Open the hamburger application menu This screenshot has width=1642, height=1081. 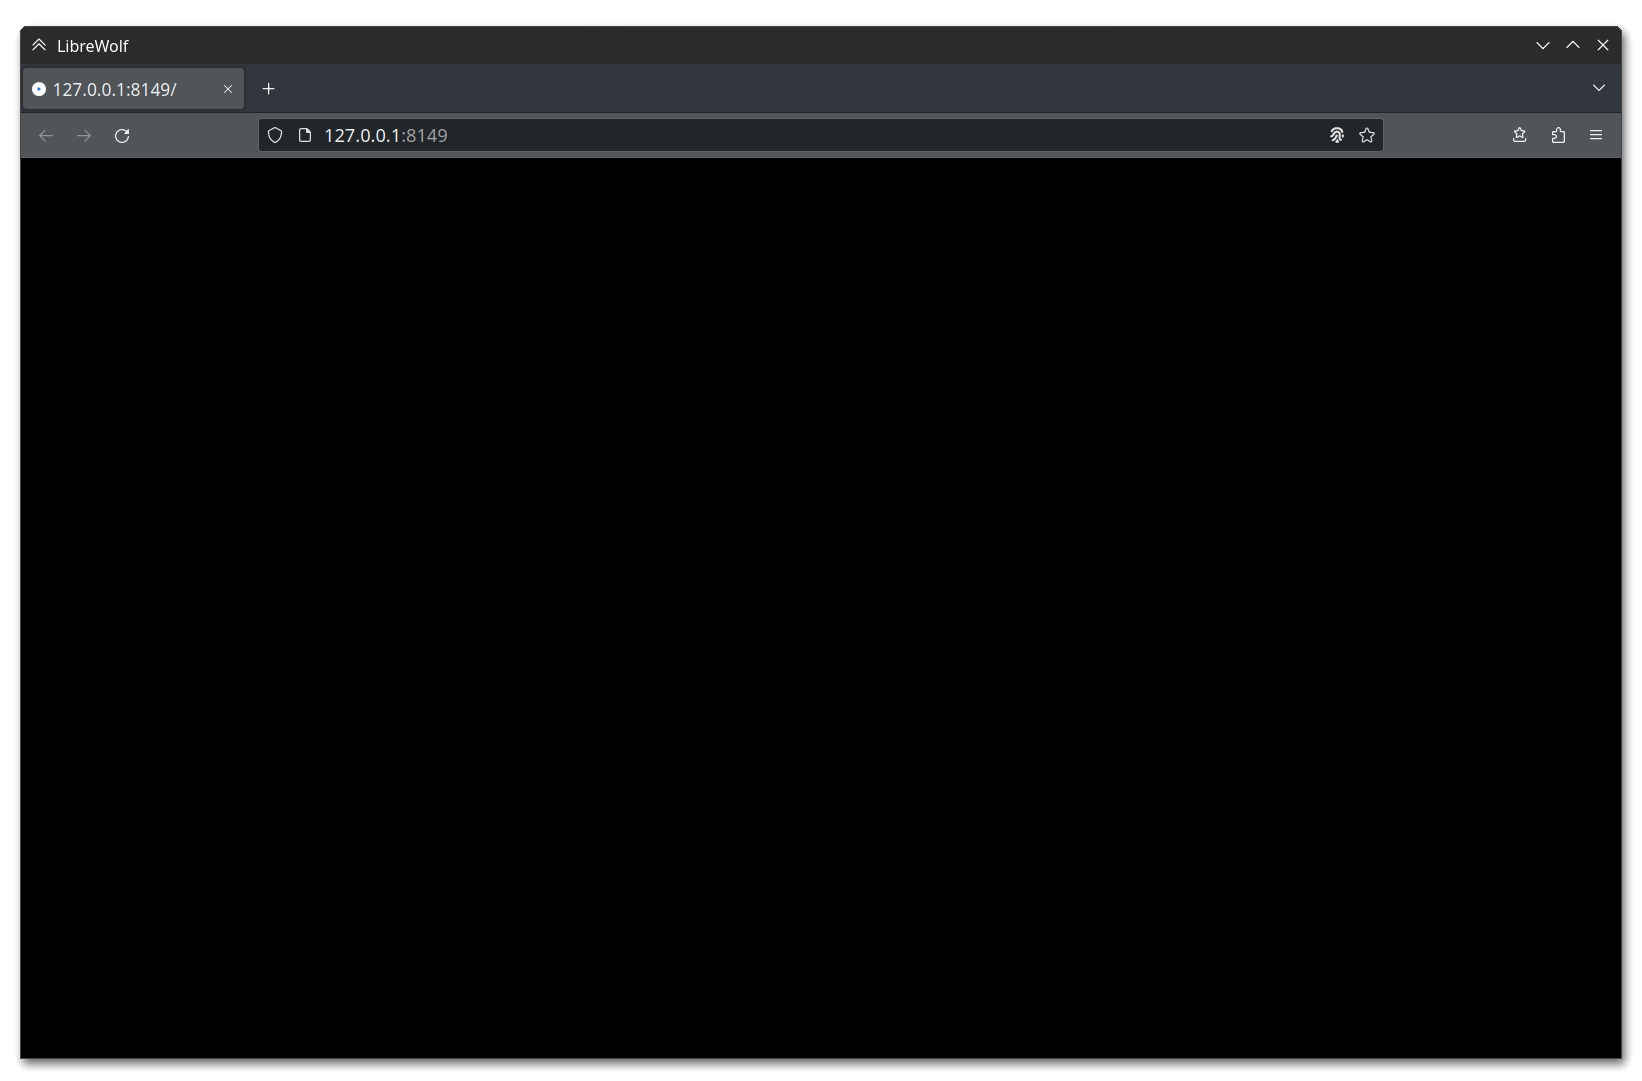tap(1596, 136)
